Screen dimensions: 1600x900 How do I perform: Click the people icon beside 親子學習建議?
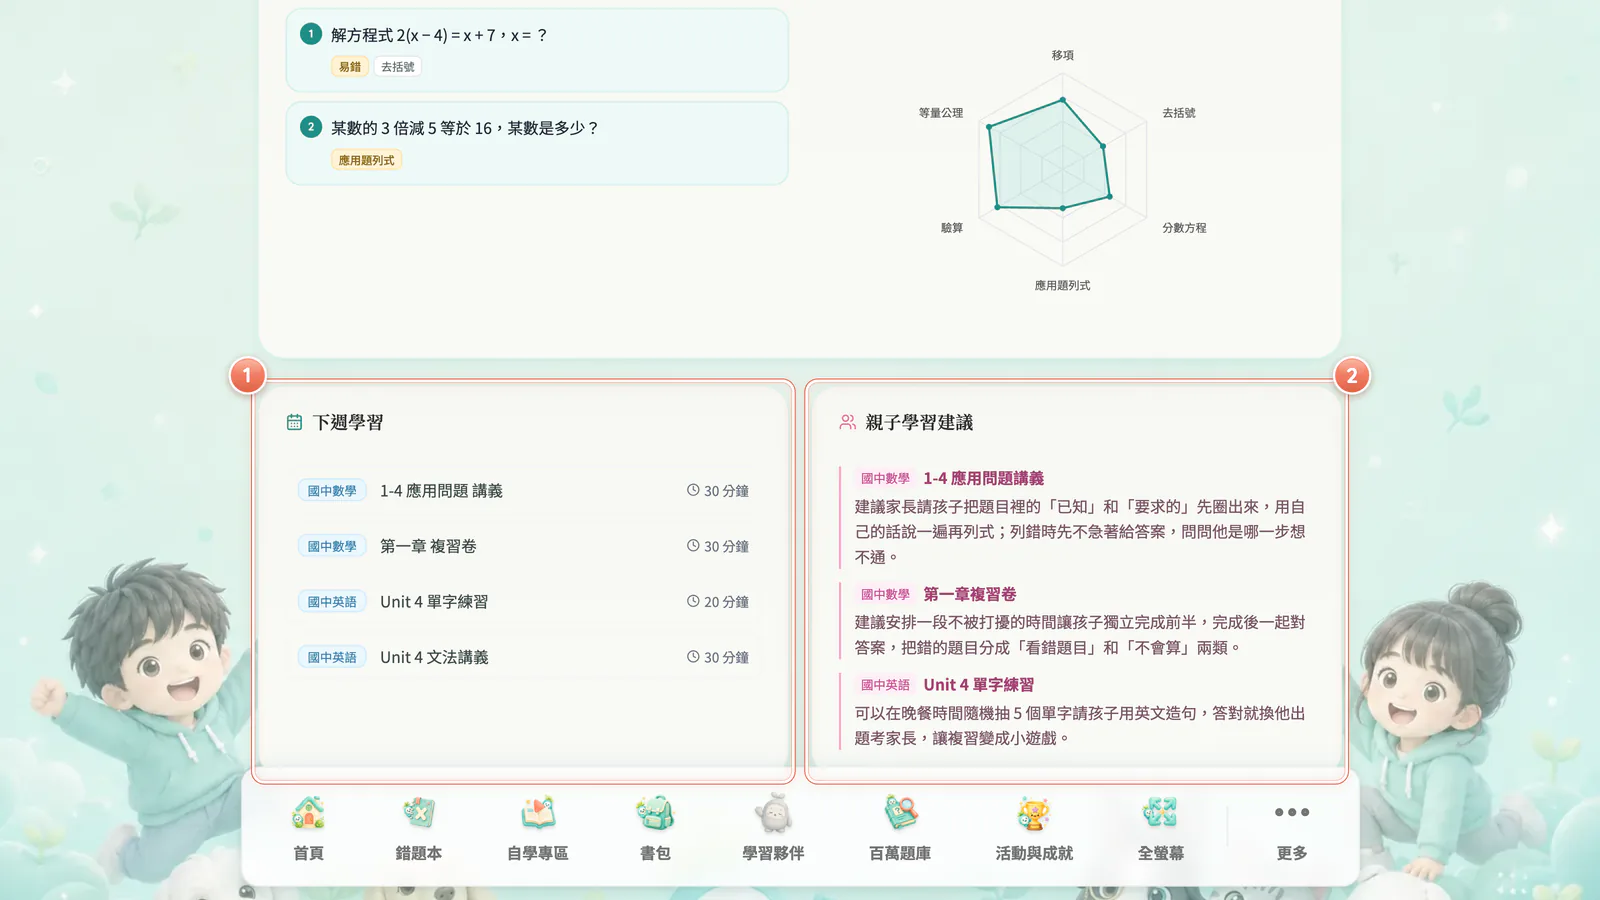tap(847, 422)
